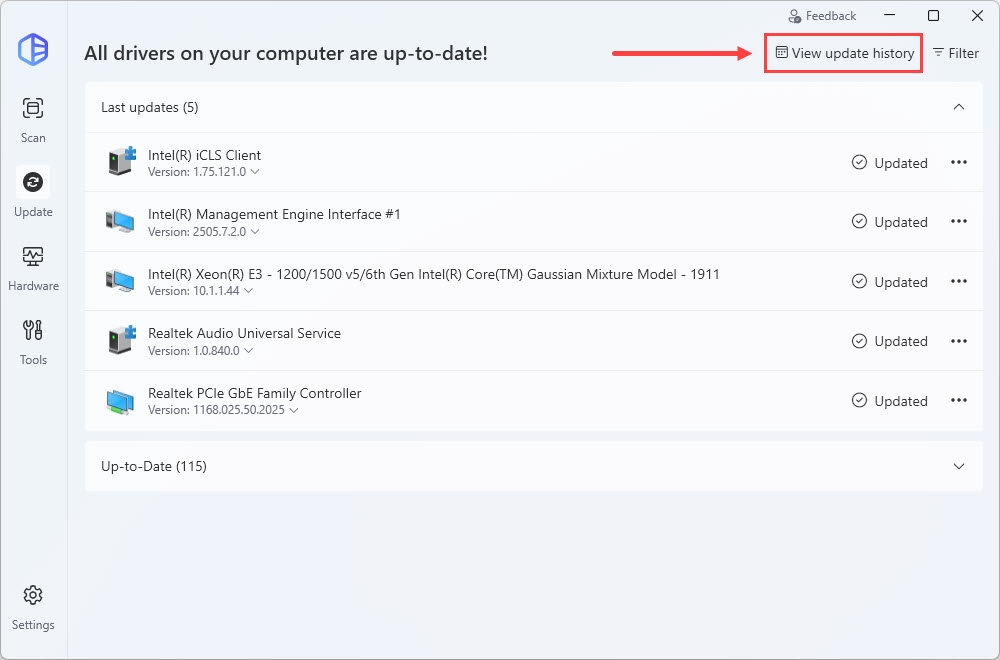This screenshot has height=660, width=1000.
Task: Open more options for Realtek Audio Universal Service
Action: pos(958,341)
